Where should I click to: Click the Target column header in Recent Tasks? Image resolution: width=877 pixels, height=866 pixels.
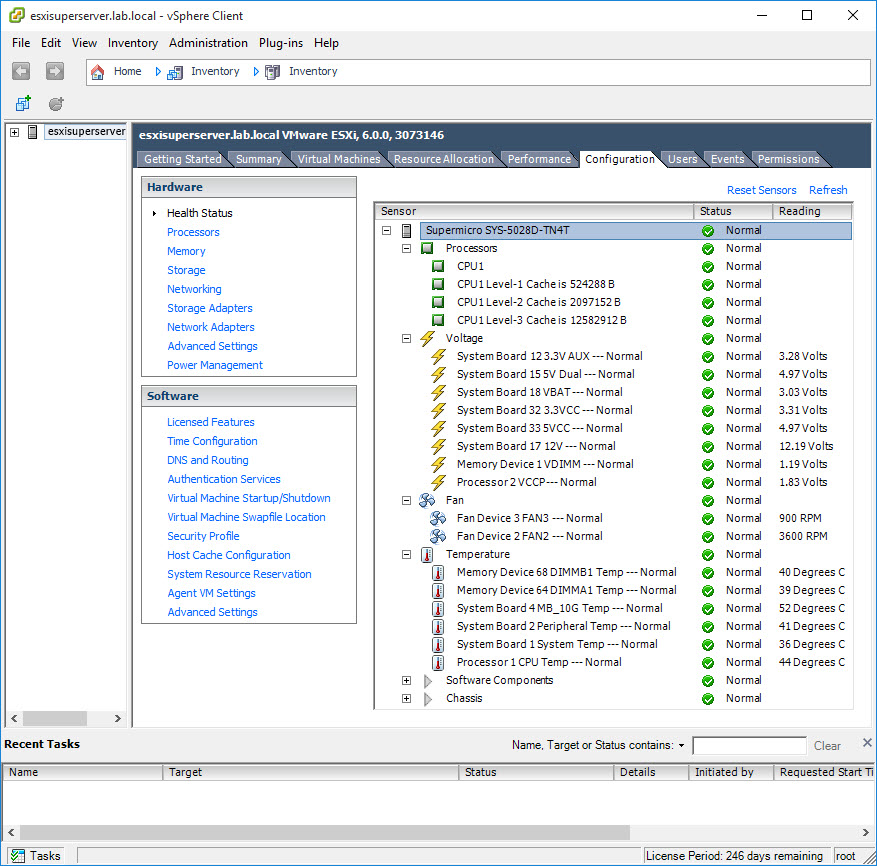pyautogui.click(x=310, y=773)
